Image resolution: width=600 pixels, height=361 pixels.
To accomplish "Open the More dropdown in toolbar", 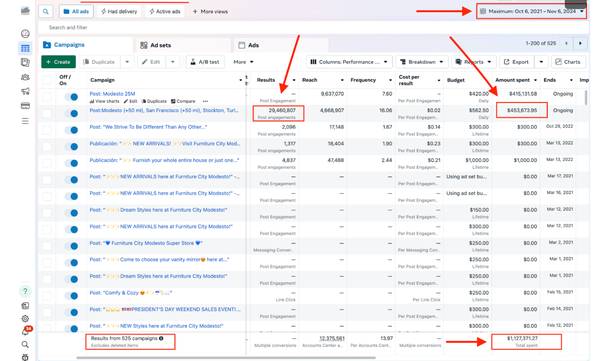I will click(243, 62).
